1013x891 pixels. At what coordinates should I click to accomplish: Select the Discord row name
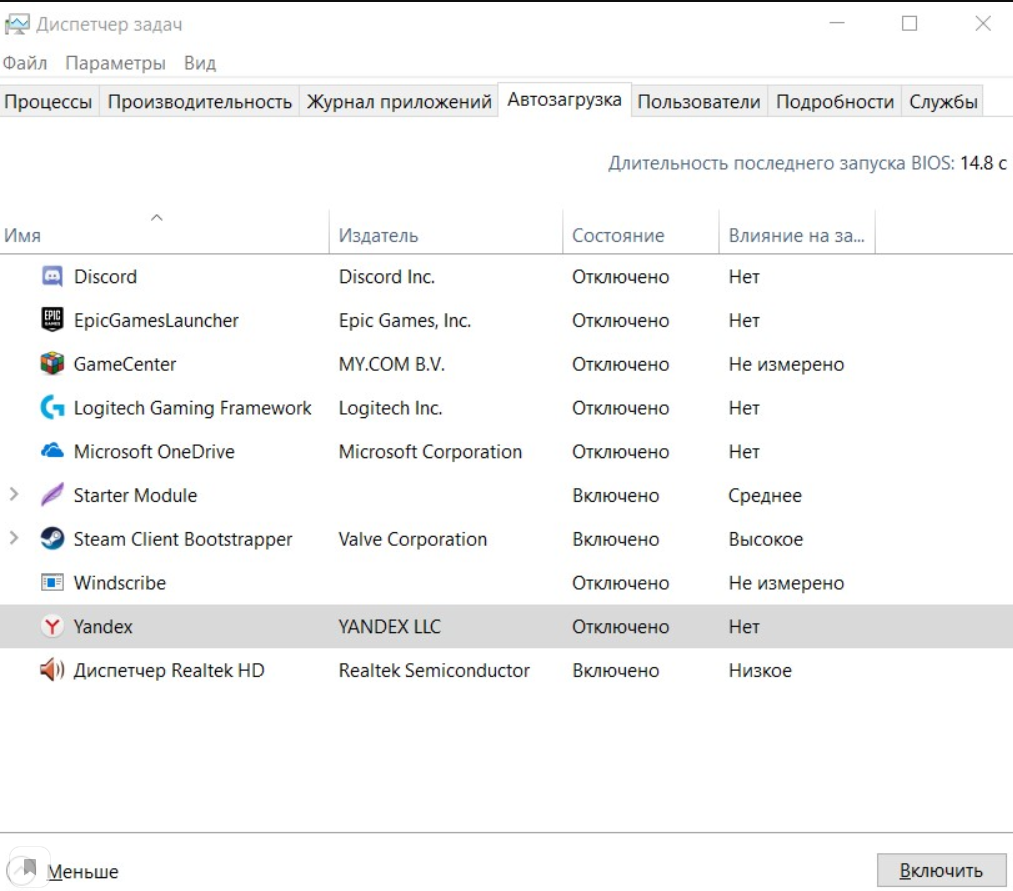(105, 277)
